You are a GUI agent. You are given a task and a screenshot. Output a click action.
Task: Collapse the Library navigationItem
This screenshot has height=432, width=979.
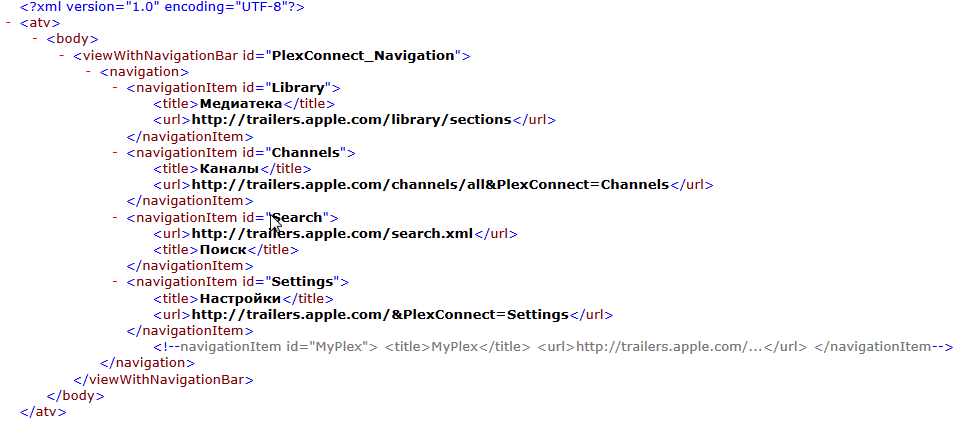click(x=116, y=88)
